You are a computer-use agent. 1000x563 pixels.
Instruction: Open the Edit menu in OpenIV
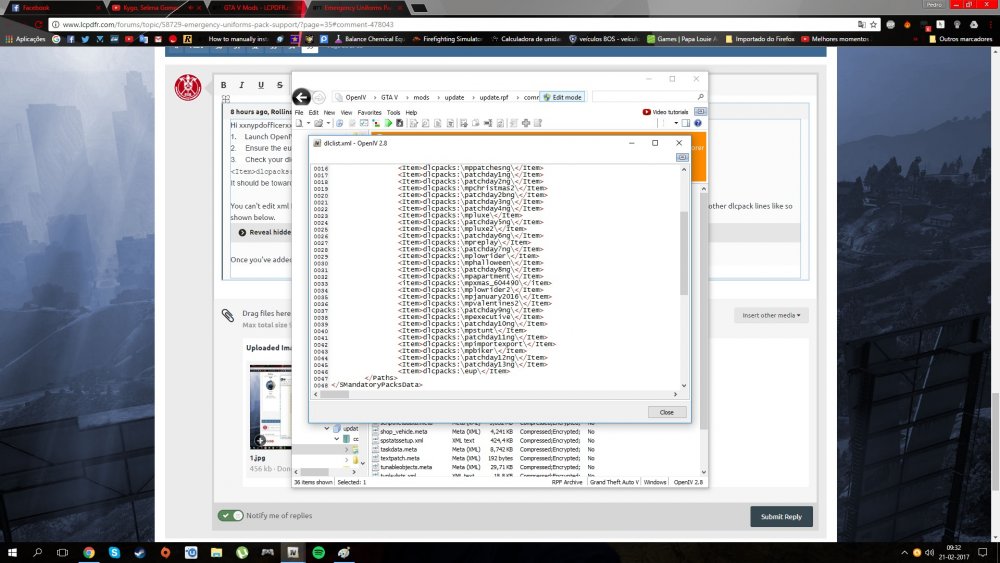pos(313,112)
